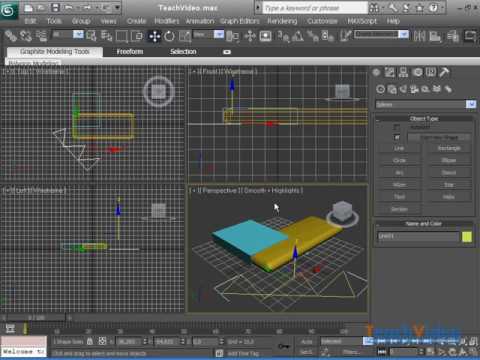Image resolution: width=480 pixels, height=360 pixels.
Task: Click the Line shape button
Action: (x=399, y=148)
